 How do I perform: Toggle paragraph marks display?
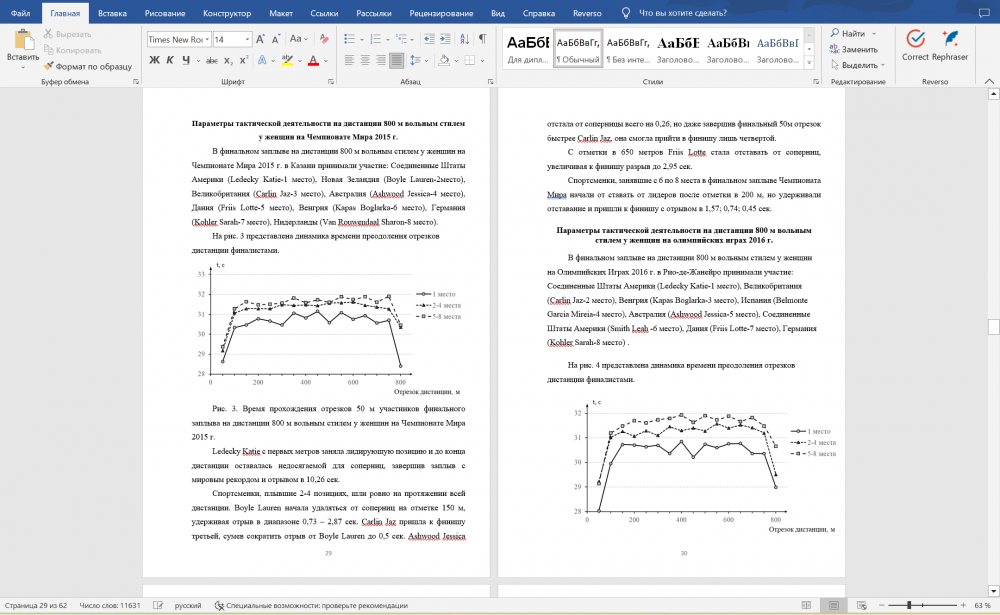481,39
